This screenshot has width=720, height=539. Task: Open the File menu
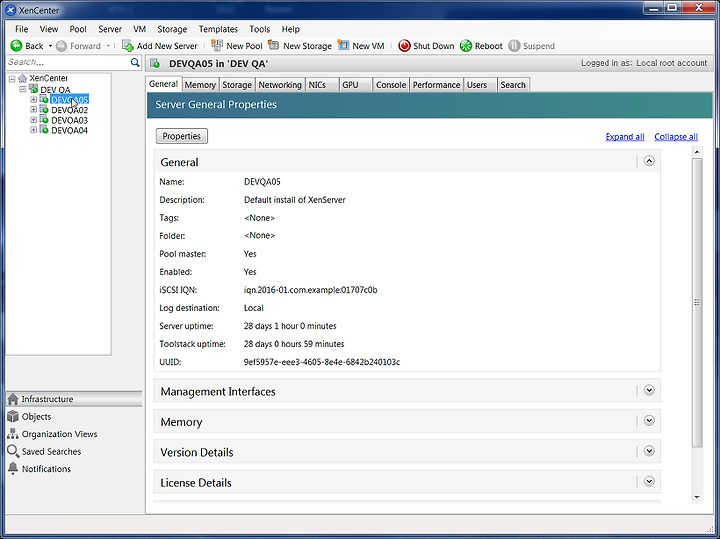click(x=21, y=29)
